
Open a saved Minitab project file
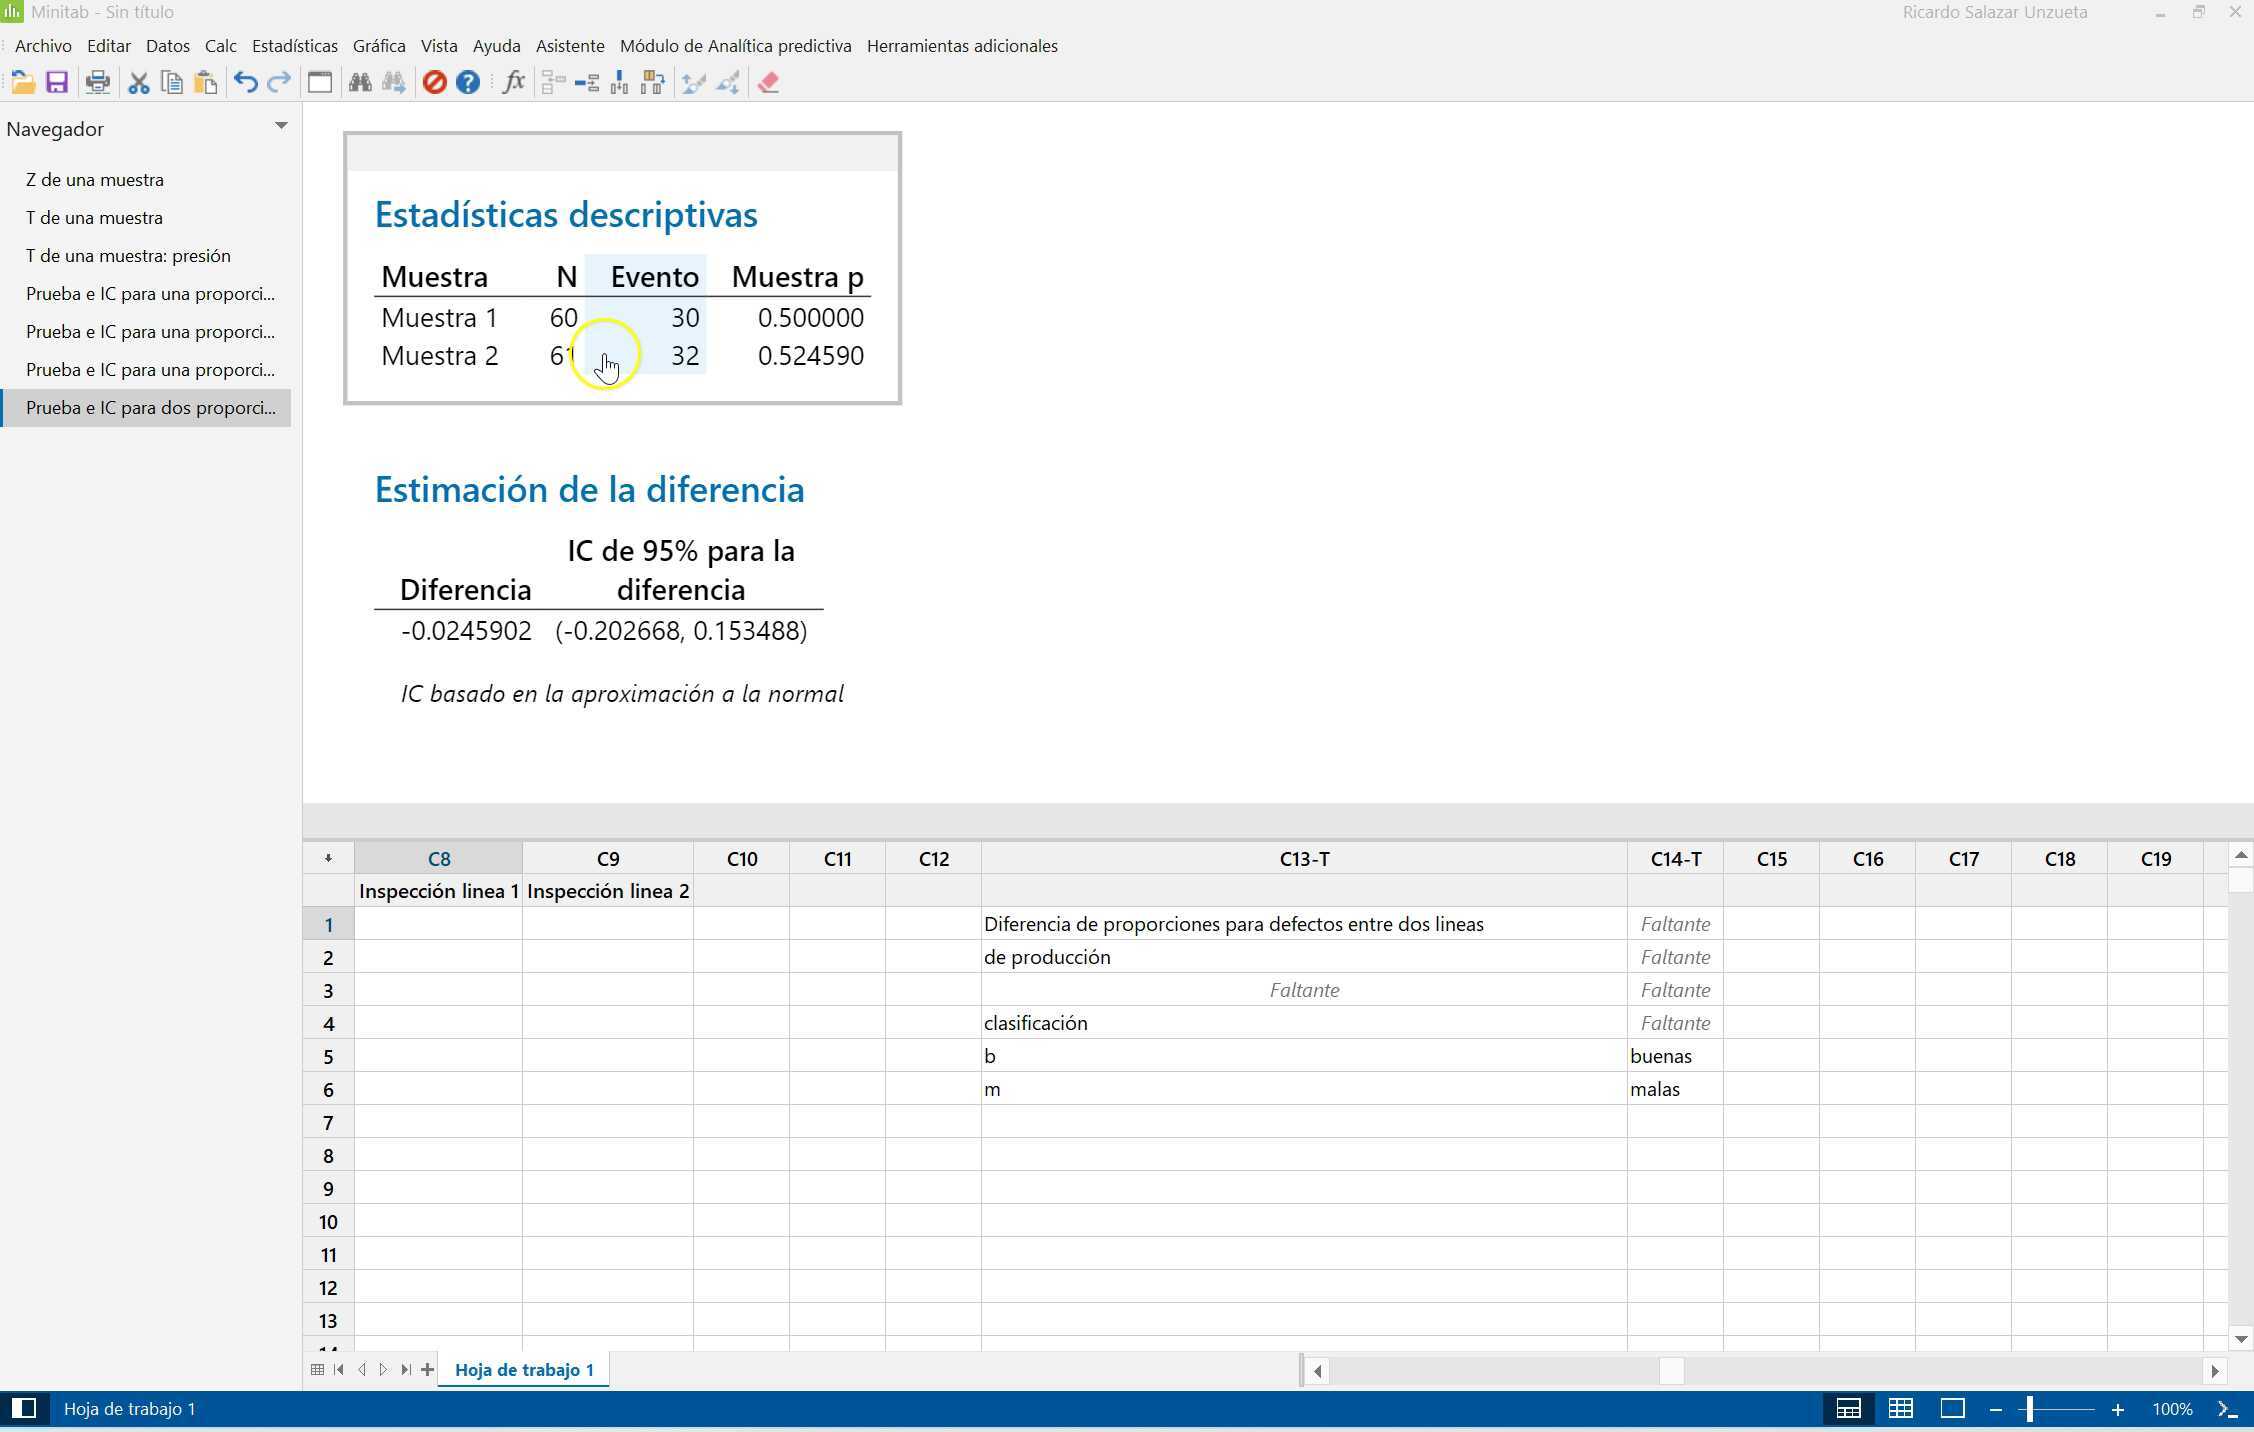24,82
